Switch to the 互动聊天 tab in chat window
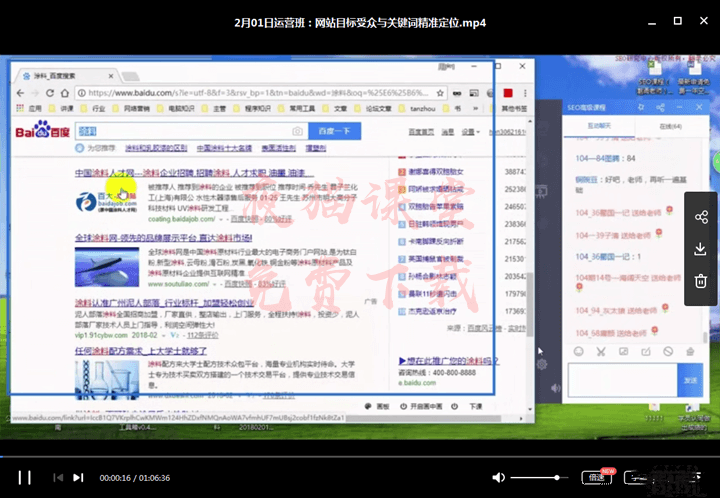This screenshot has width=720, height=498. [599, 126]
